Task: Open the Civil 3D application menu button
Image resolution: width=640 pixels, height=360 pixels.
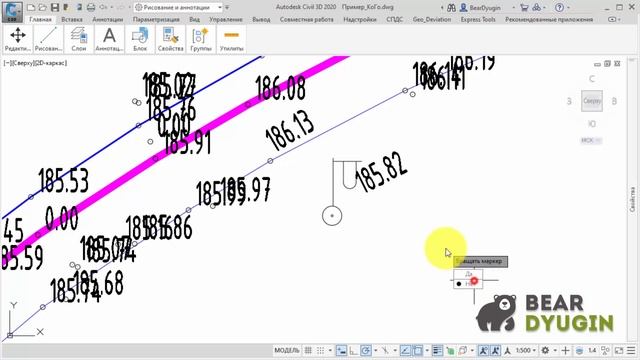Action: pyautogui.click(x=12, y=12)
